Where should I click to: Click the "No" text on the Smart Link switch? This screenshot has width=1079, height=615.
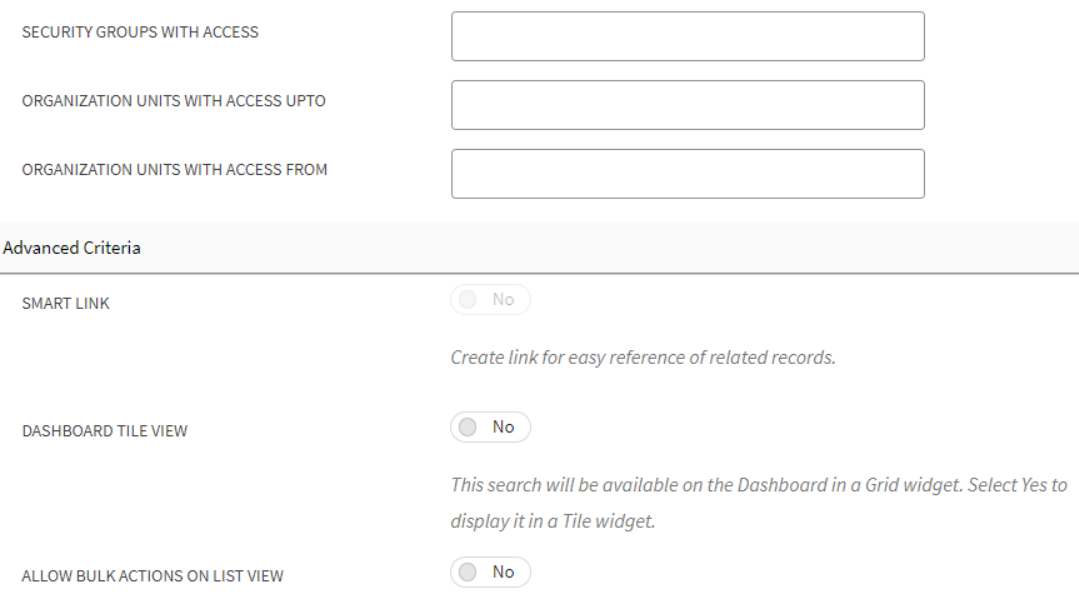click(503, 300)
